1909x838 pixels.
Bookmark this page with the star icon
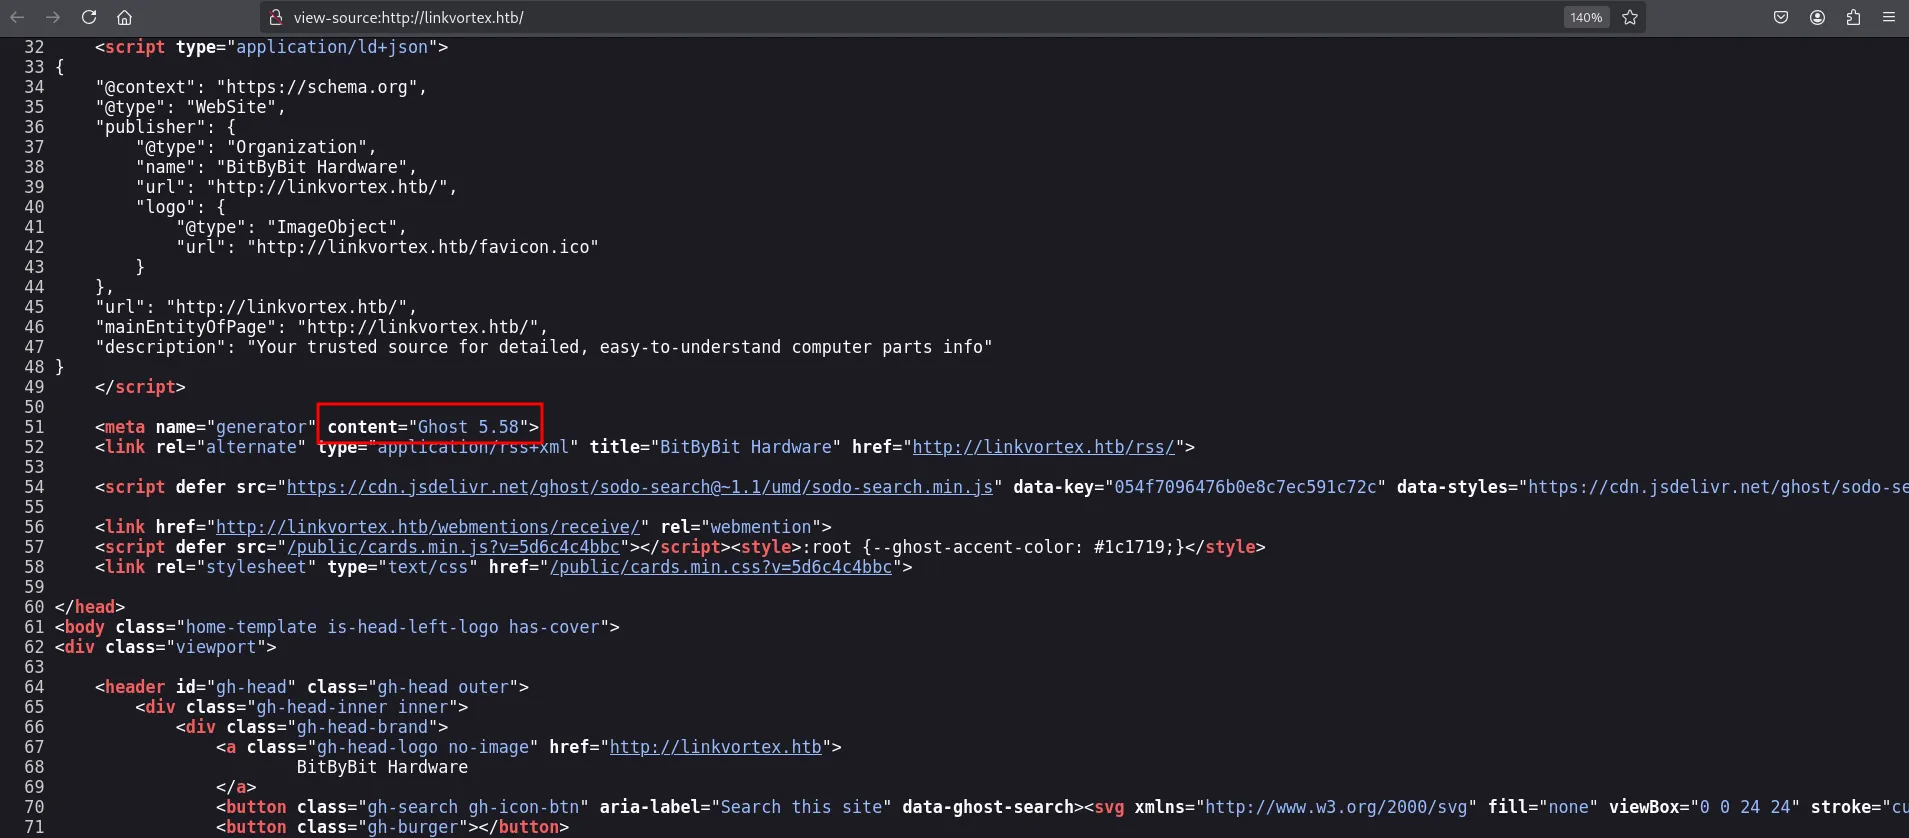click(1630, 17)
